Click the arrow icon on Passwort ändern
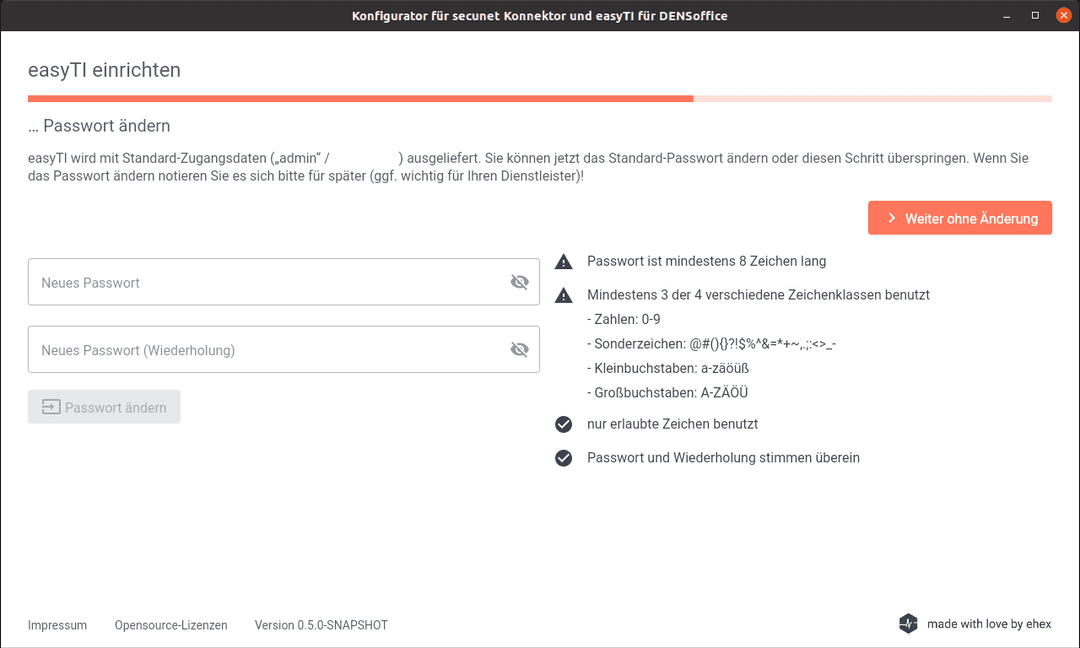Viewport: 1080px width, 648px height. click(x=50, y=407)
